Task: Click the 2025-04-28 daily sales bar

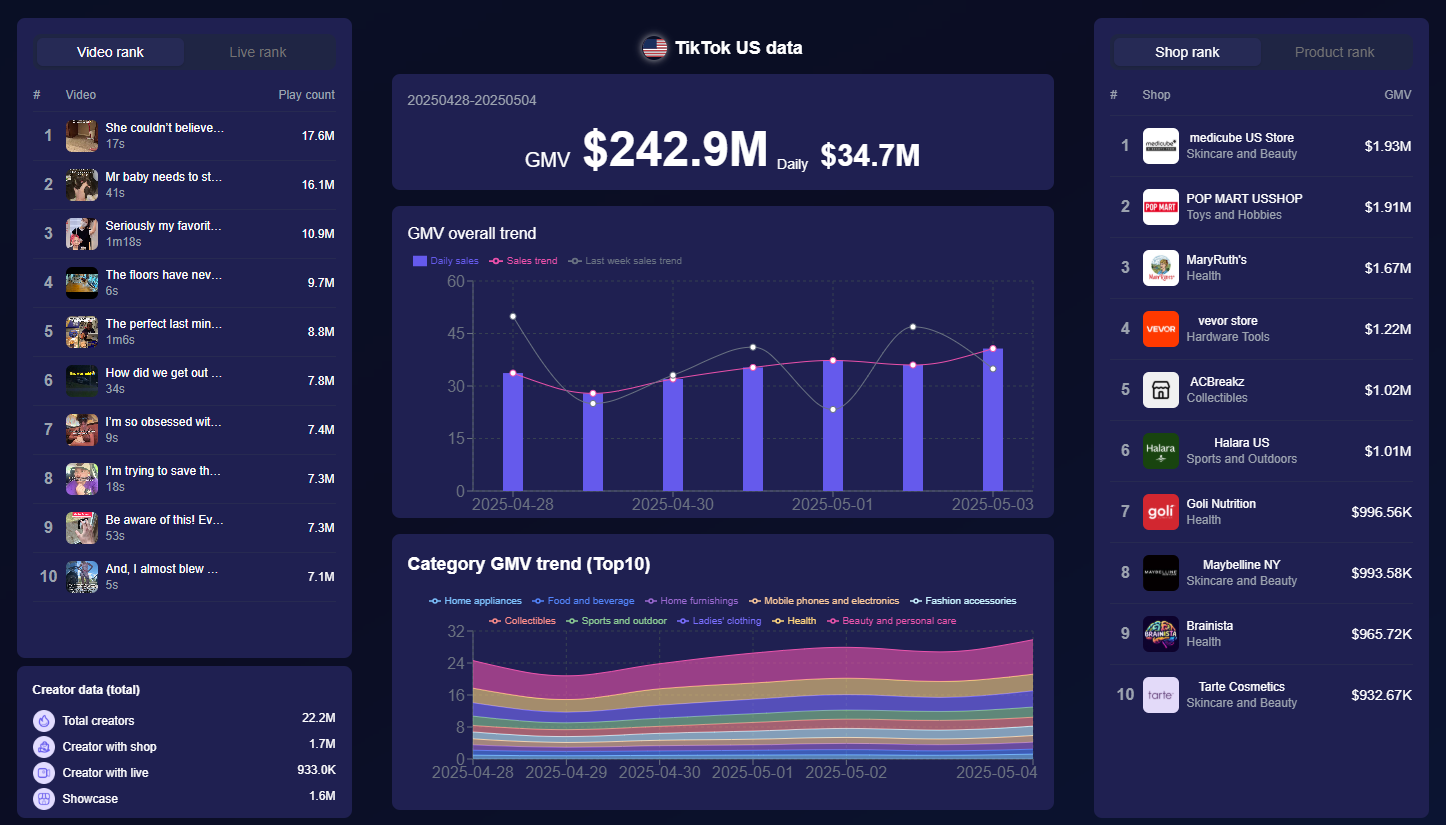Action: (x=513, y=432)
